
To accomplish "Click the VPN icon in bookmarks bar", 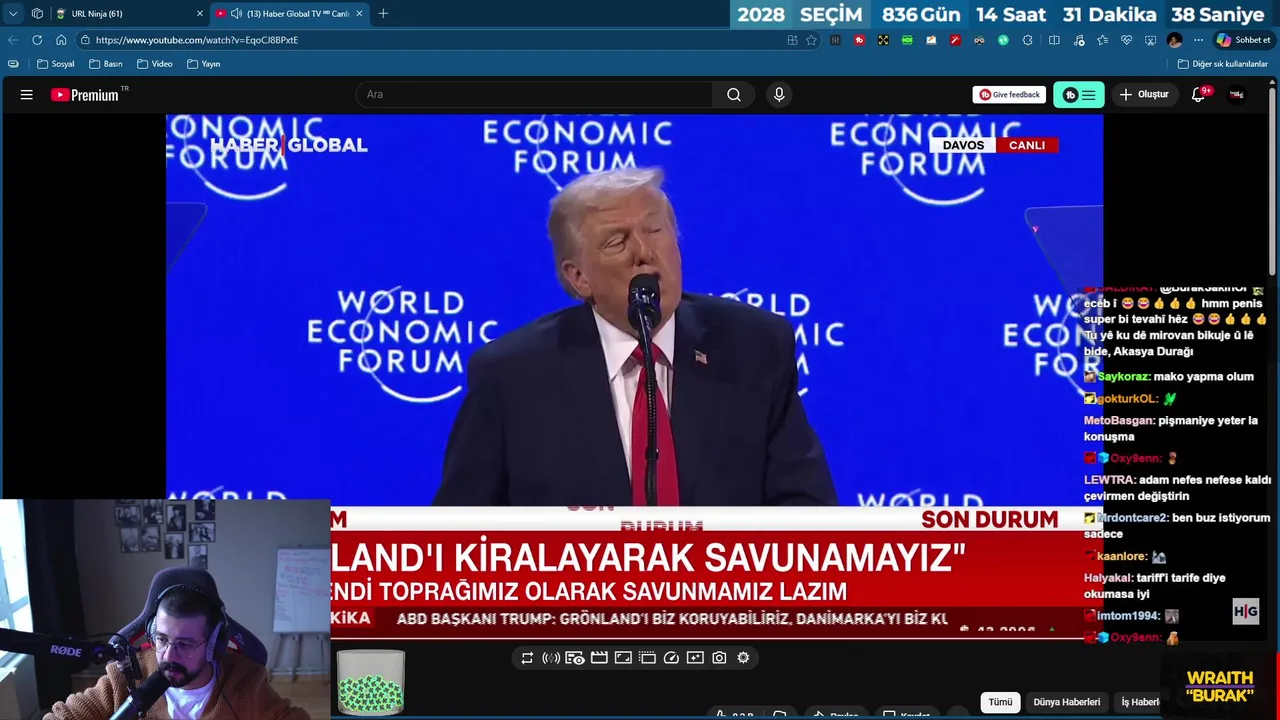I will (x=13, y=64).
